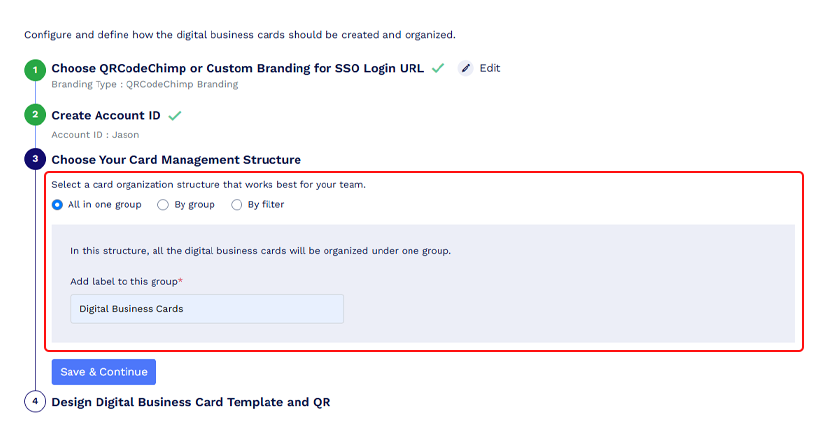
Task: Click the Choose Your Card Management Structure heading
Action: pyautogui.click(x=176, y=160)
